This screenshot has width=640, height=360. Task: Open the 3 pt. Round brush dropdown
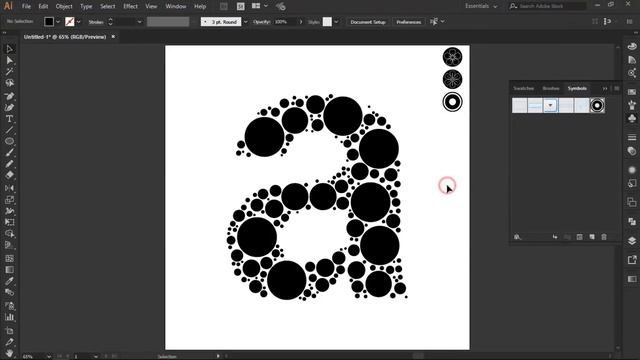pyautogui.click(x=245, y=22)
